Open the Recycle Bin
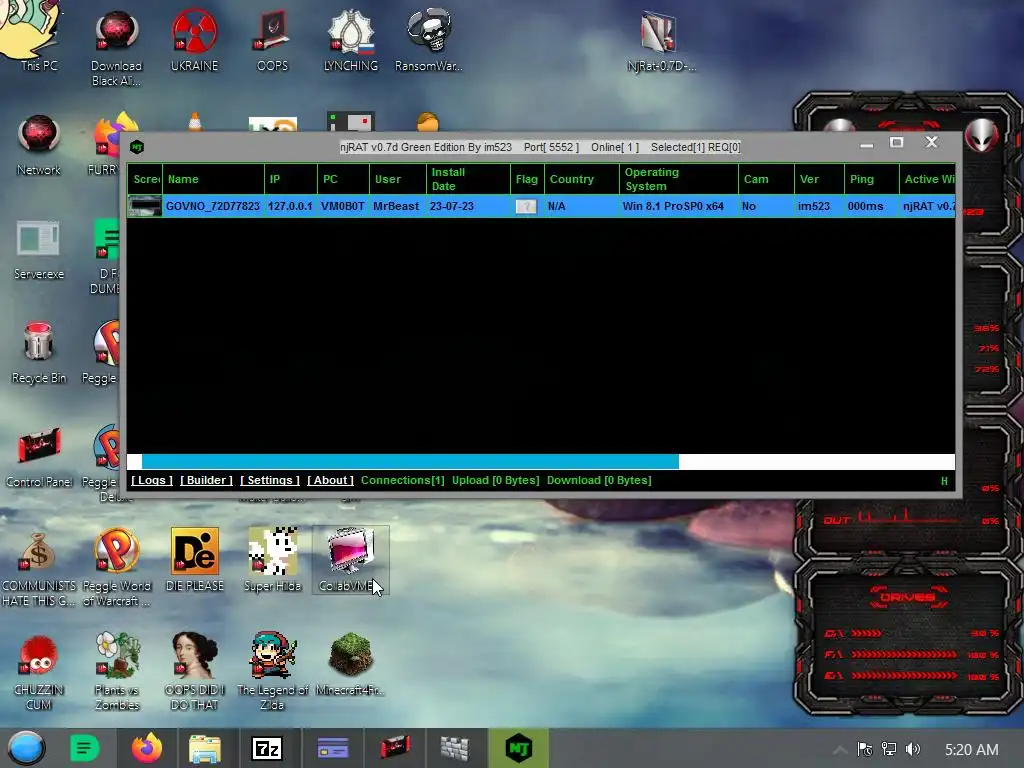 39,353
